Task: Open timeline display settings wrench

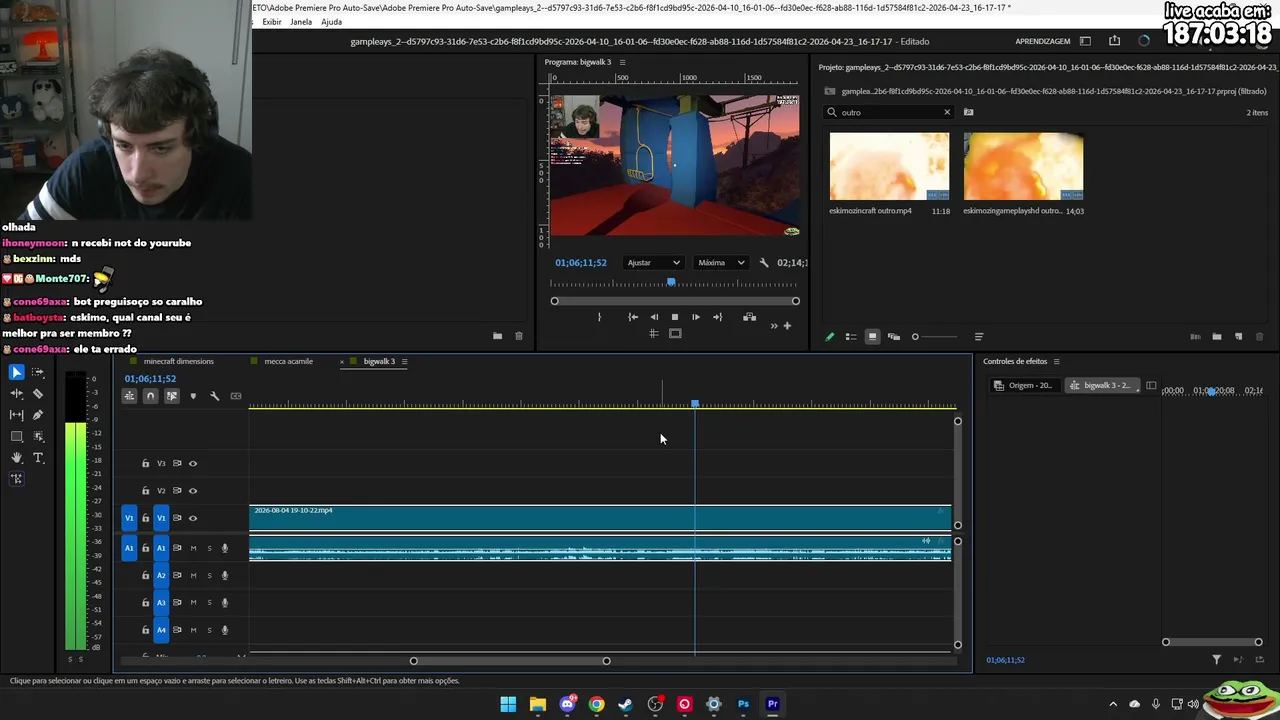Action: click(214, 396)
